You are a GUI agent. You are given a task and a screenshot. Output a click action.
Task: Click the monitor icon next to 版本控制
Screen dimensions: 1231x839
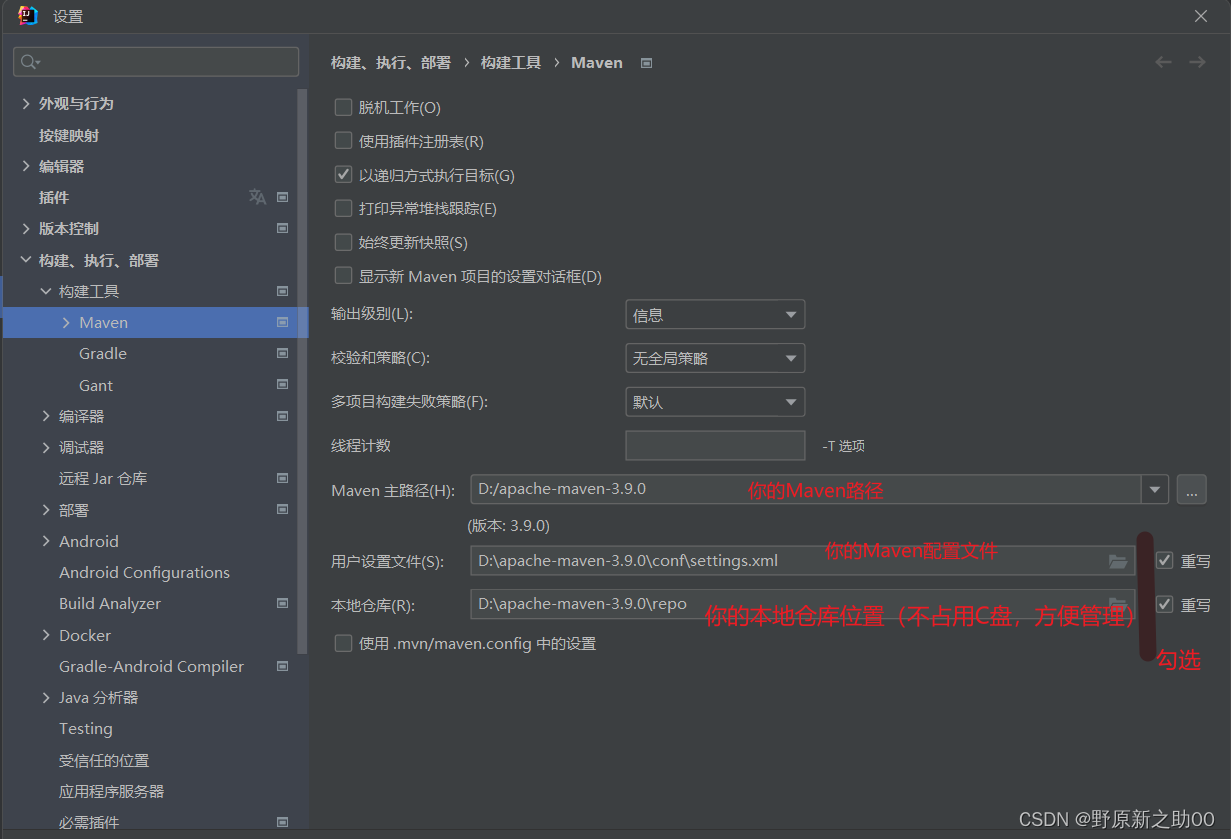(282, 228)
